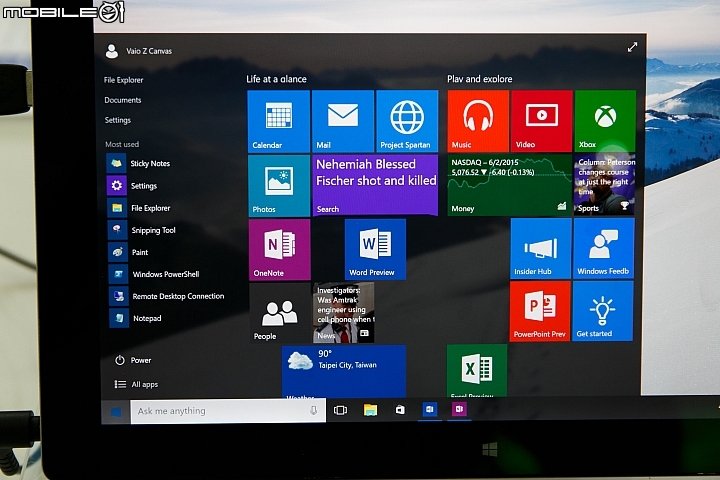Open the Mail tile
This screenshot has height=480, width=720.
[x=343, y=121]
